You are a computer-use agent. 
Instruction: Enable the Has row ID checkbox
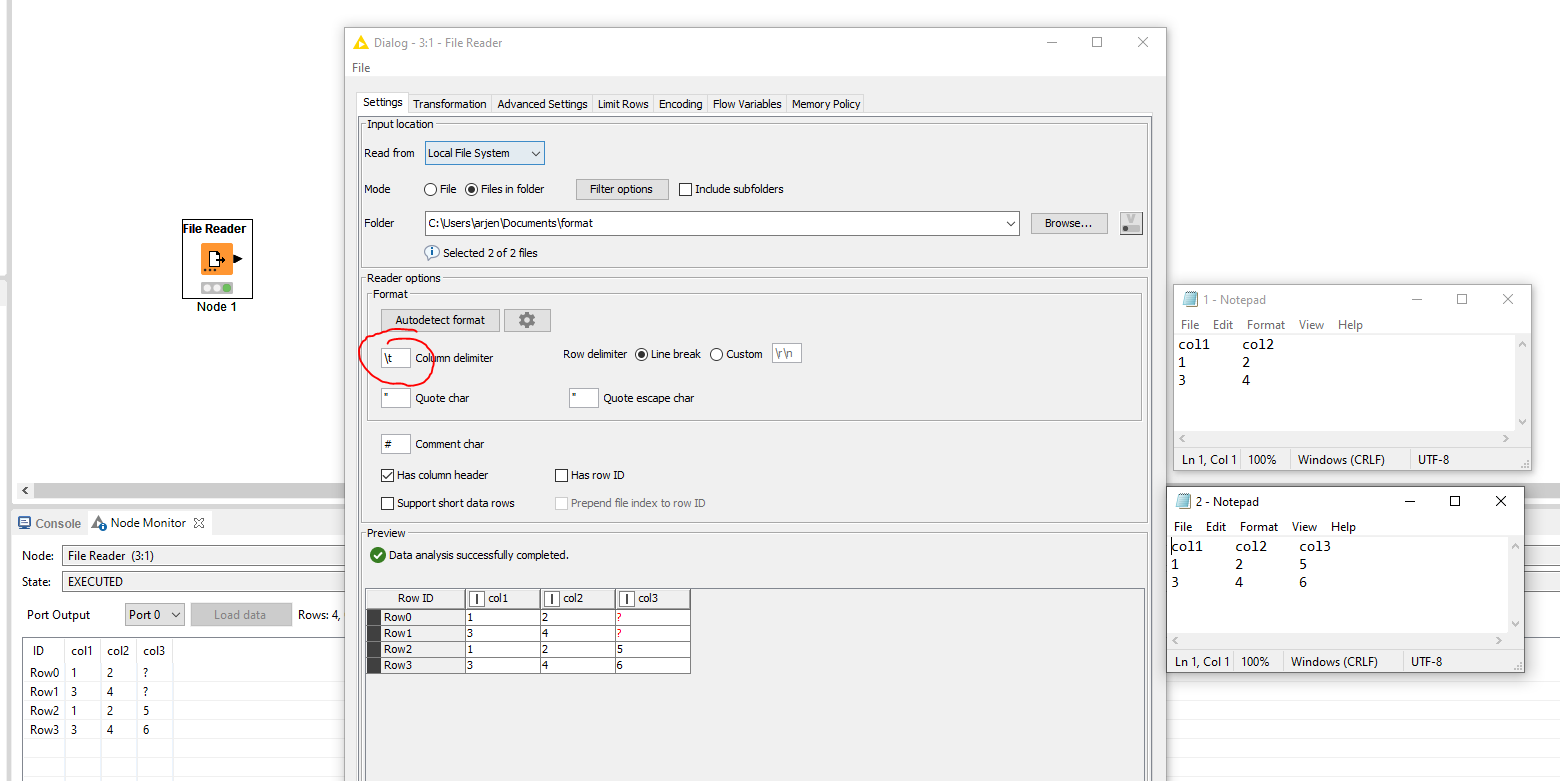tap(561, 475)
